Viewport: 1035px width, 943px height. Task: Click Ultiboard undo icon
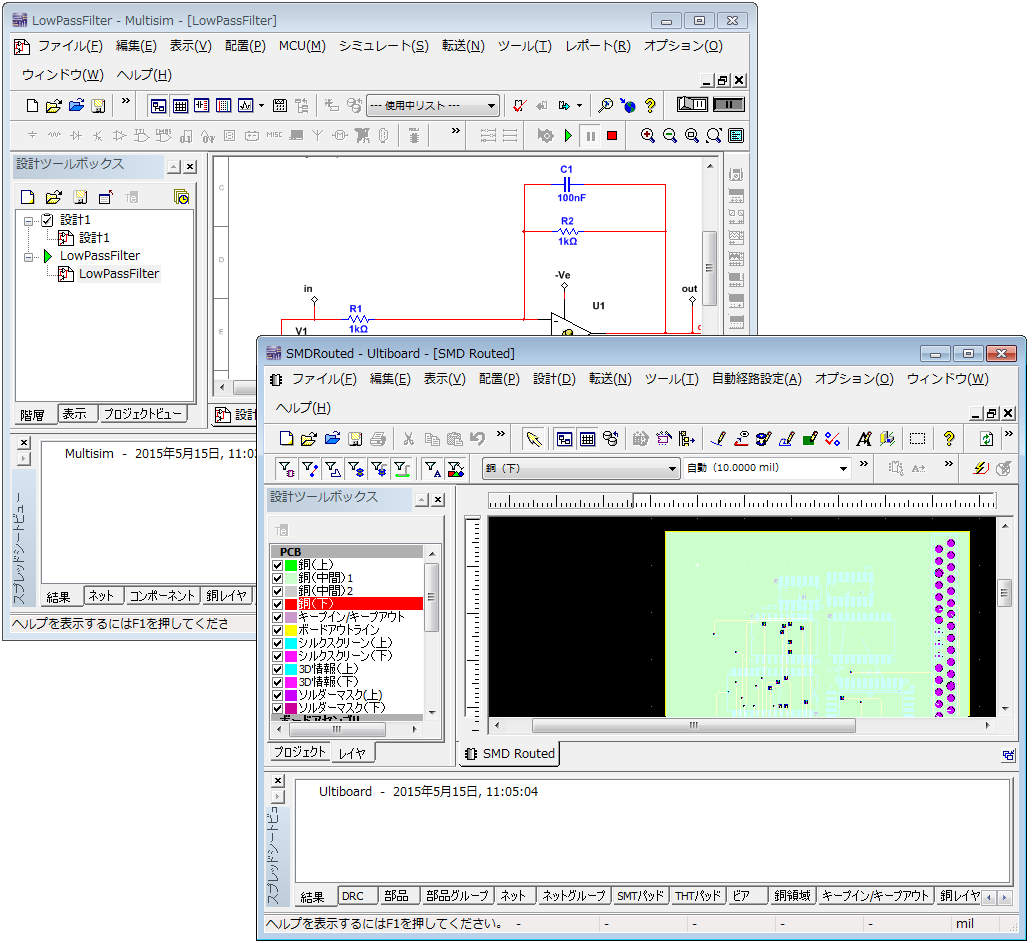pos(477,439)
